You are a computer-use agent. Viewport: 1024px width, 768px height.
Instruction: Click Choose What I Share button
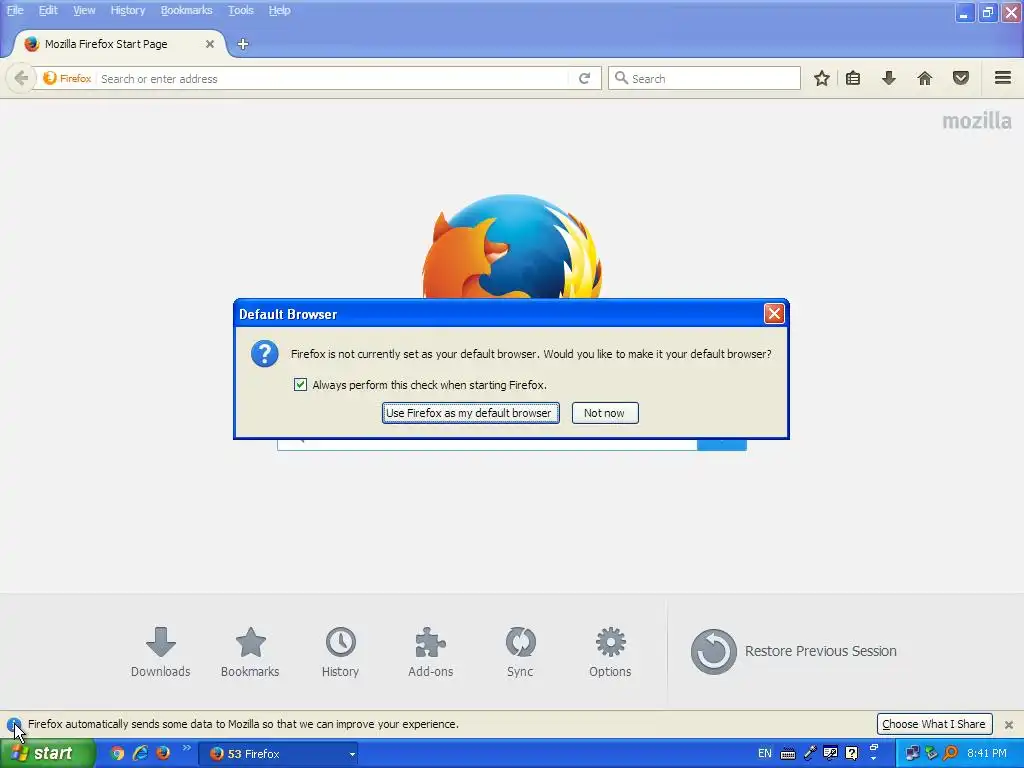click(x=934, y=724)
